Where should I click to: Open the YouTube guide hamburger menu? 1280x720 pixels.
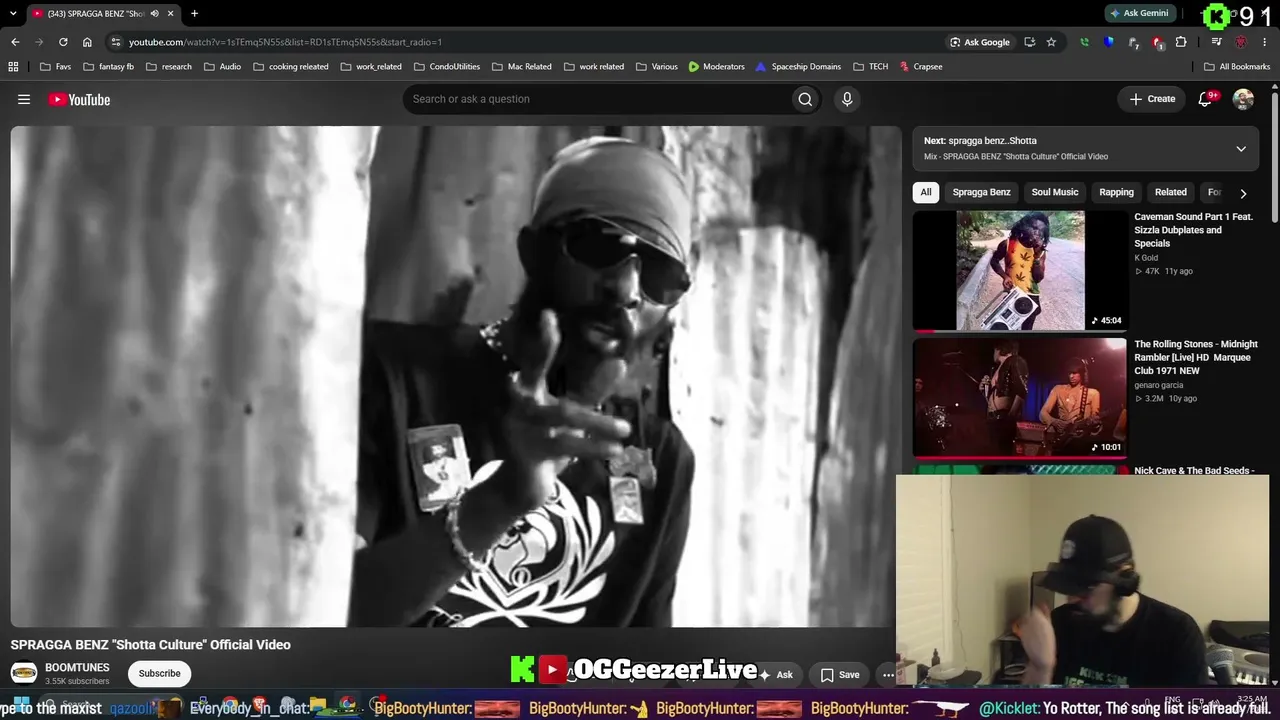24,99
